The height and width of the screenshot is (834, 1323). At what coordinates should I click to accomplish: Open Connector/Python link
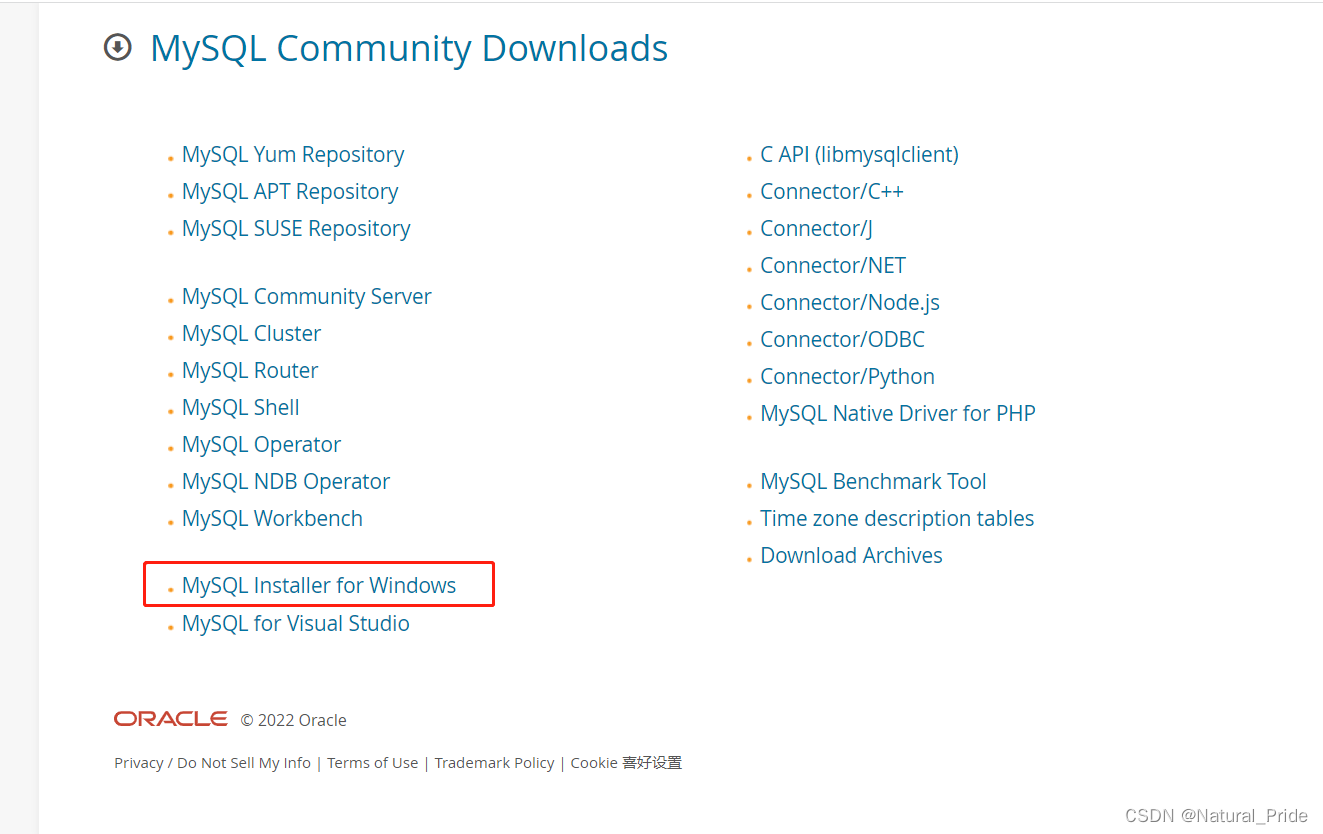(847, 377)
